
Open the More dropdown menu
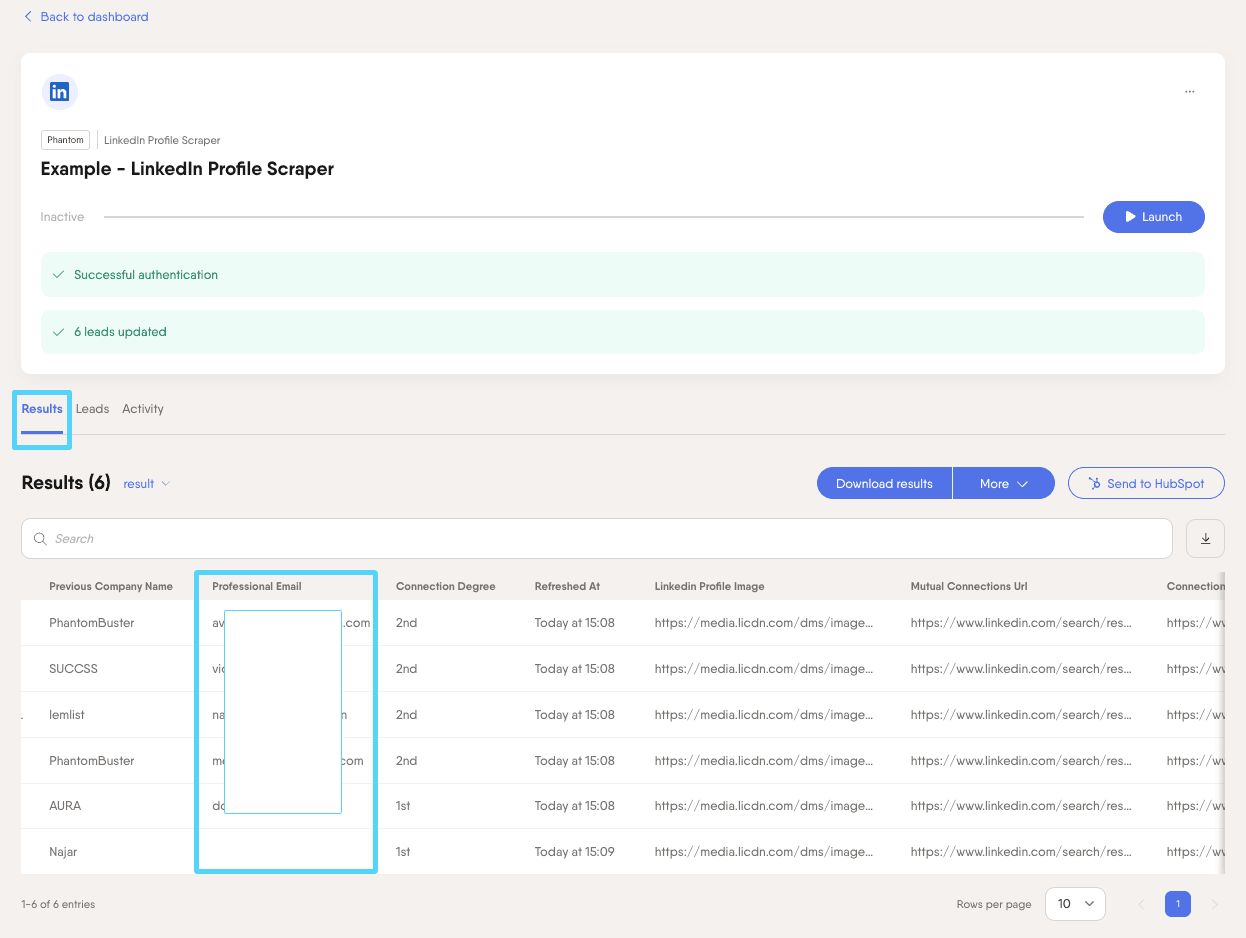1004,483
